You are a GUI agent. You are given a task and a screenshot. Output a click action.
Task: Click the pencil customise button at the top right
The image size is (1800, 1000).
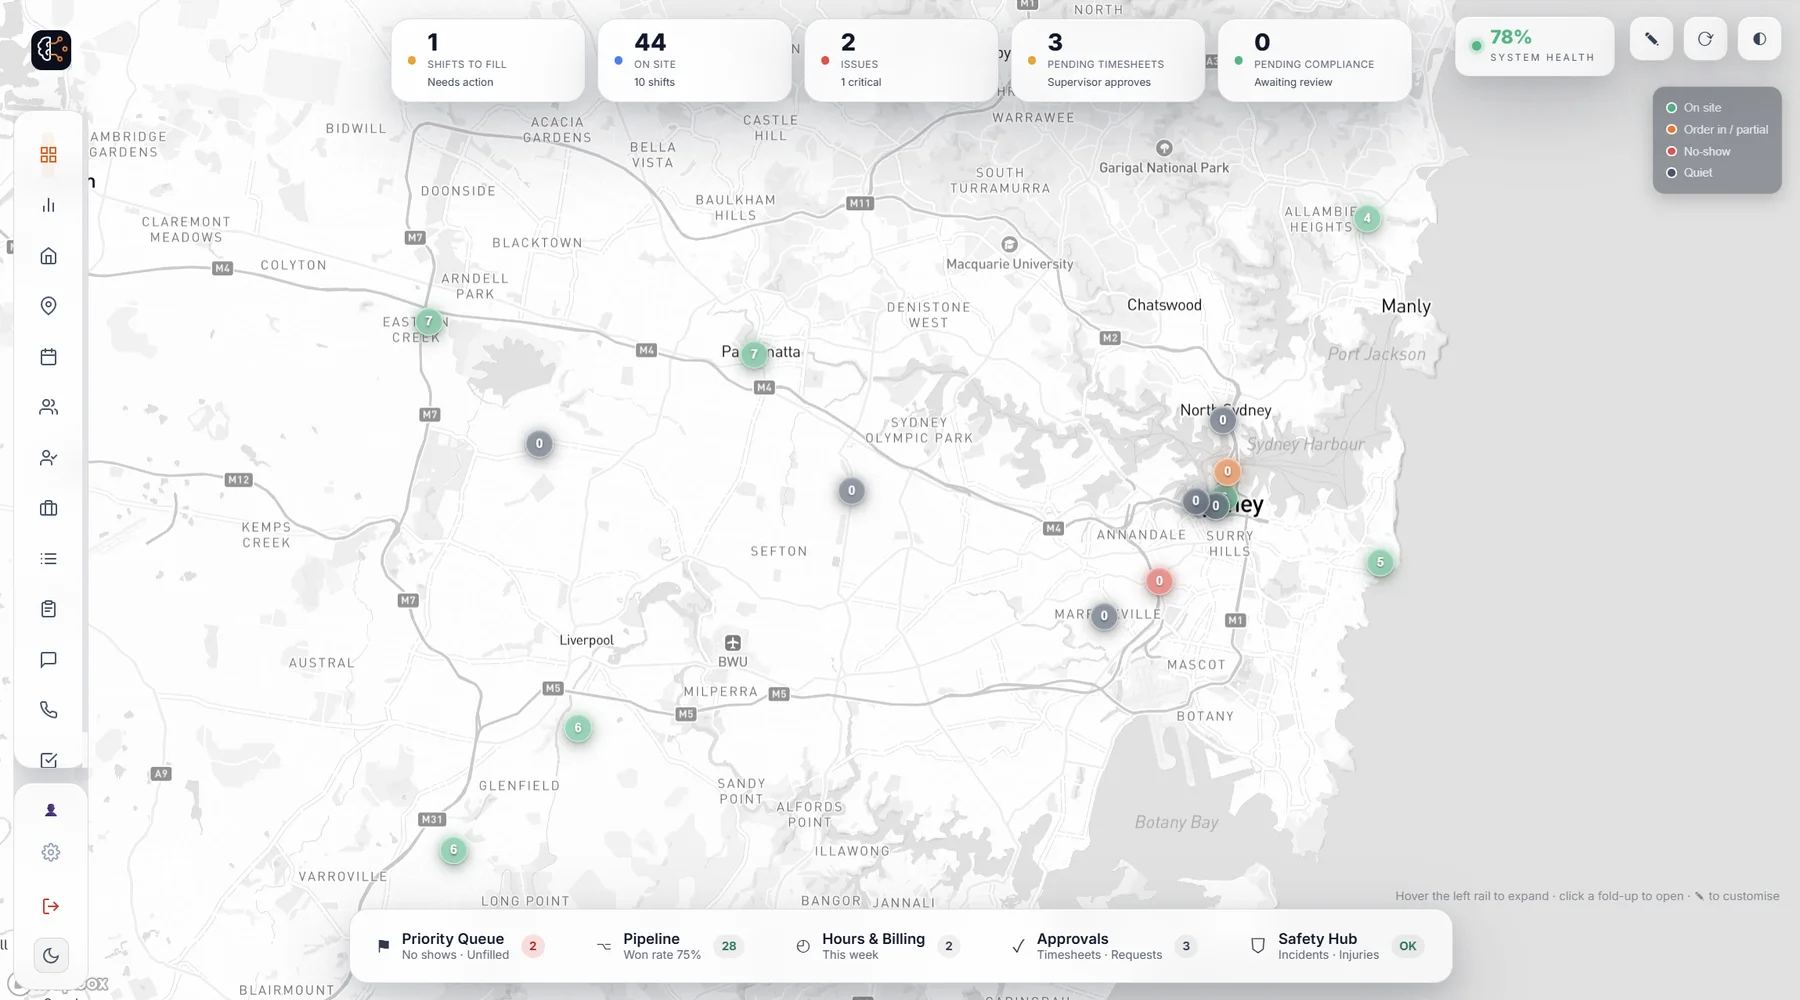coord(1651,39)
